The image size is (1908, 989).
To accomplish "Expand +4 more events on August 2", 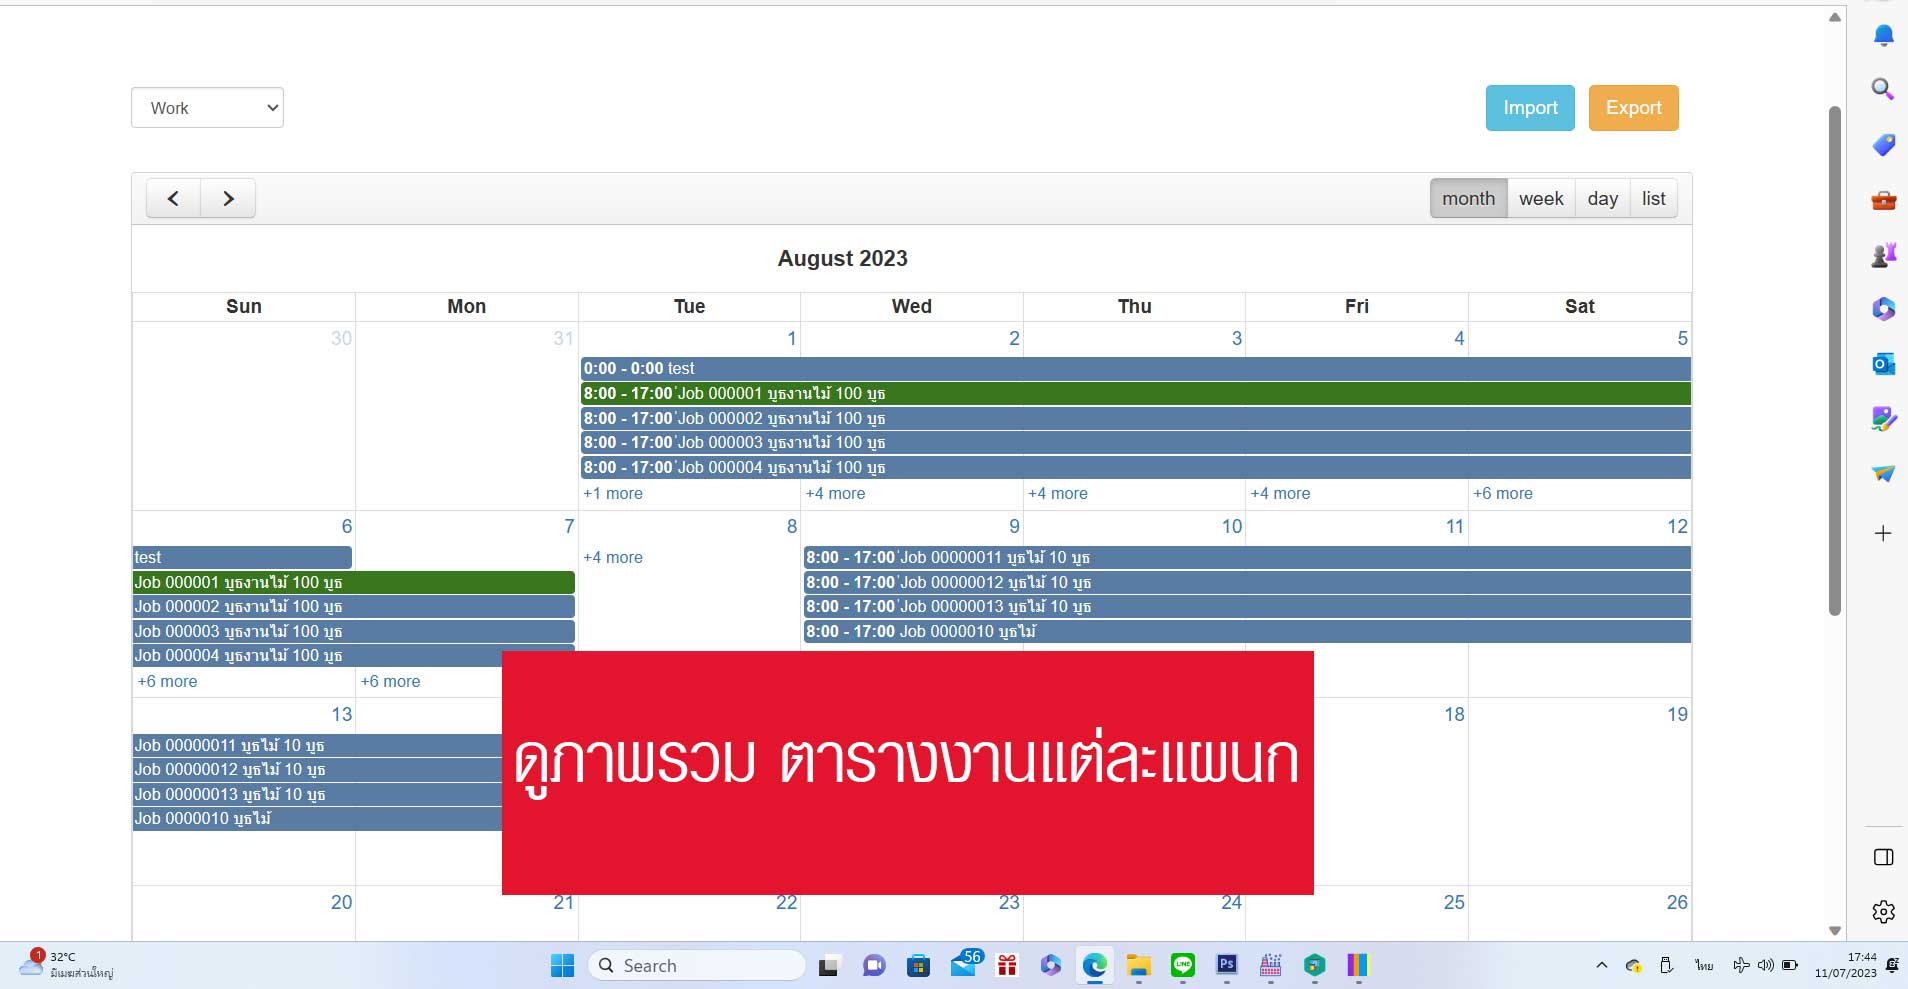I will (x=836, y=493).
